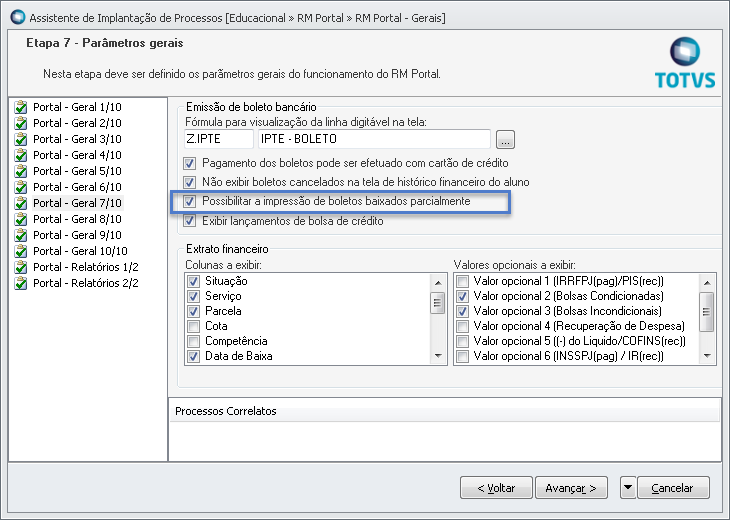This screenshot has width=730, height=520.
Task: Click the check icon beside Portal - Relatórios 2/2
Action: (x=21, y=283)
